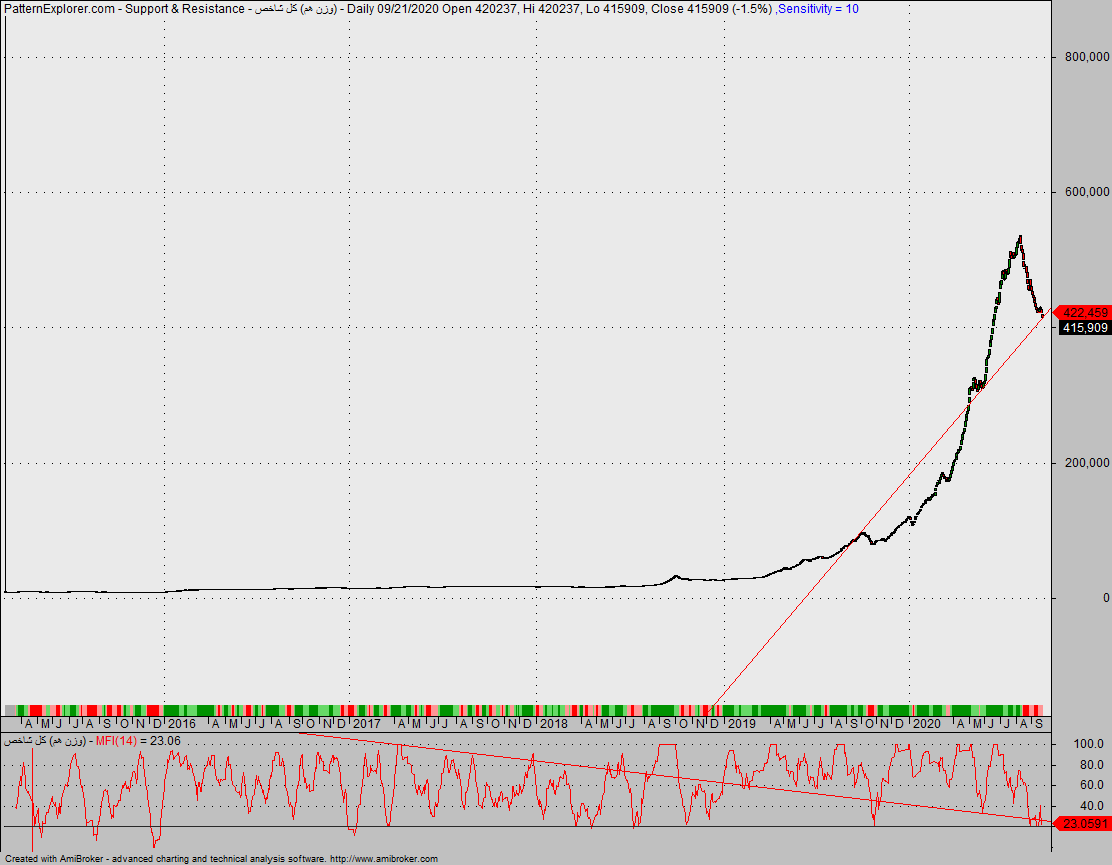Click the 2020 year label on time axis
The width and height of the screenshot is (1112, 865).
tap(927, 724)
